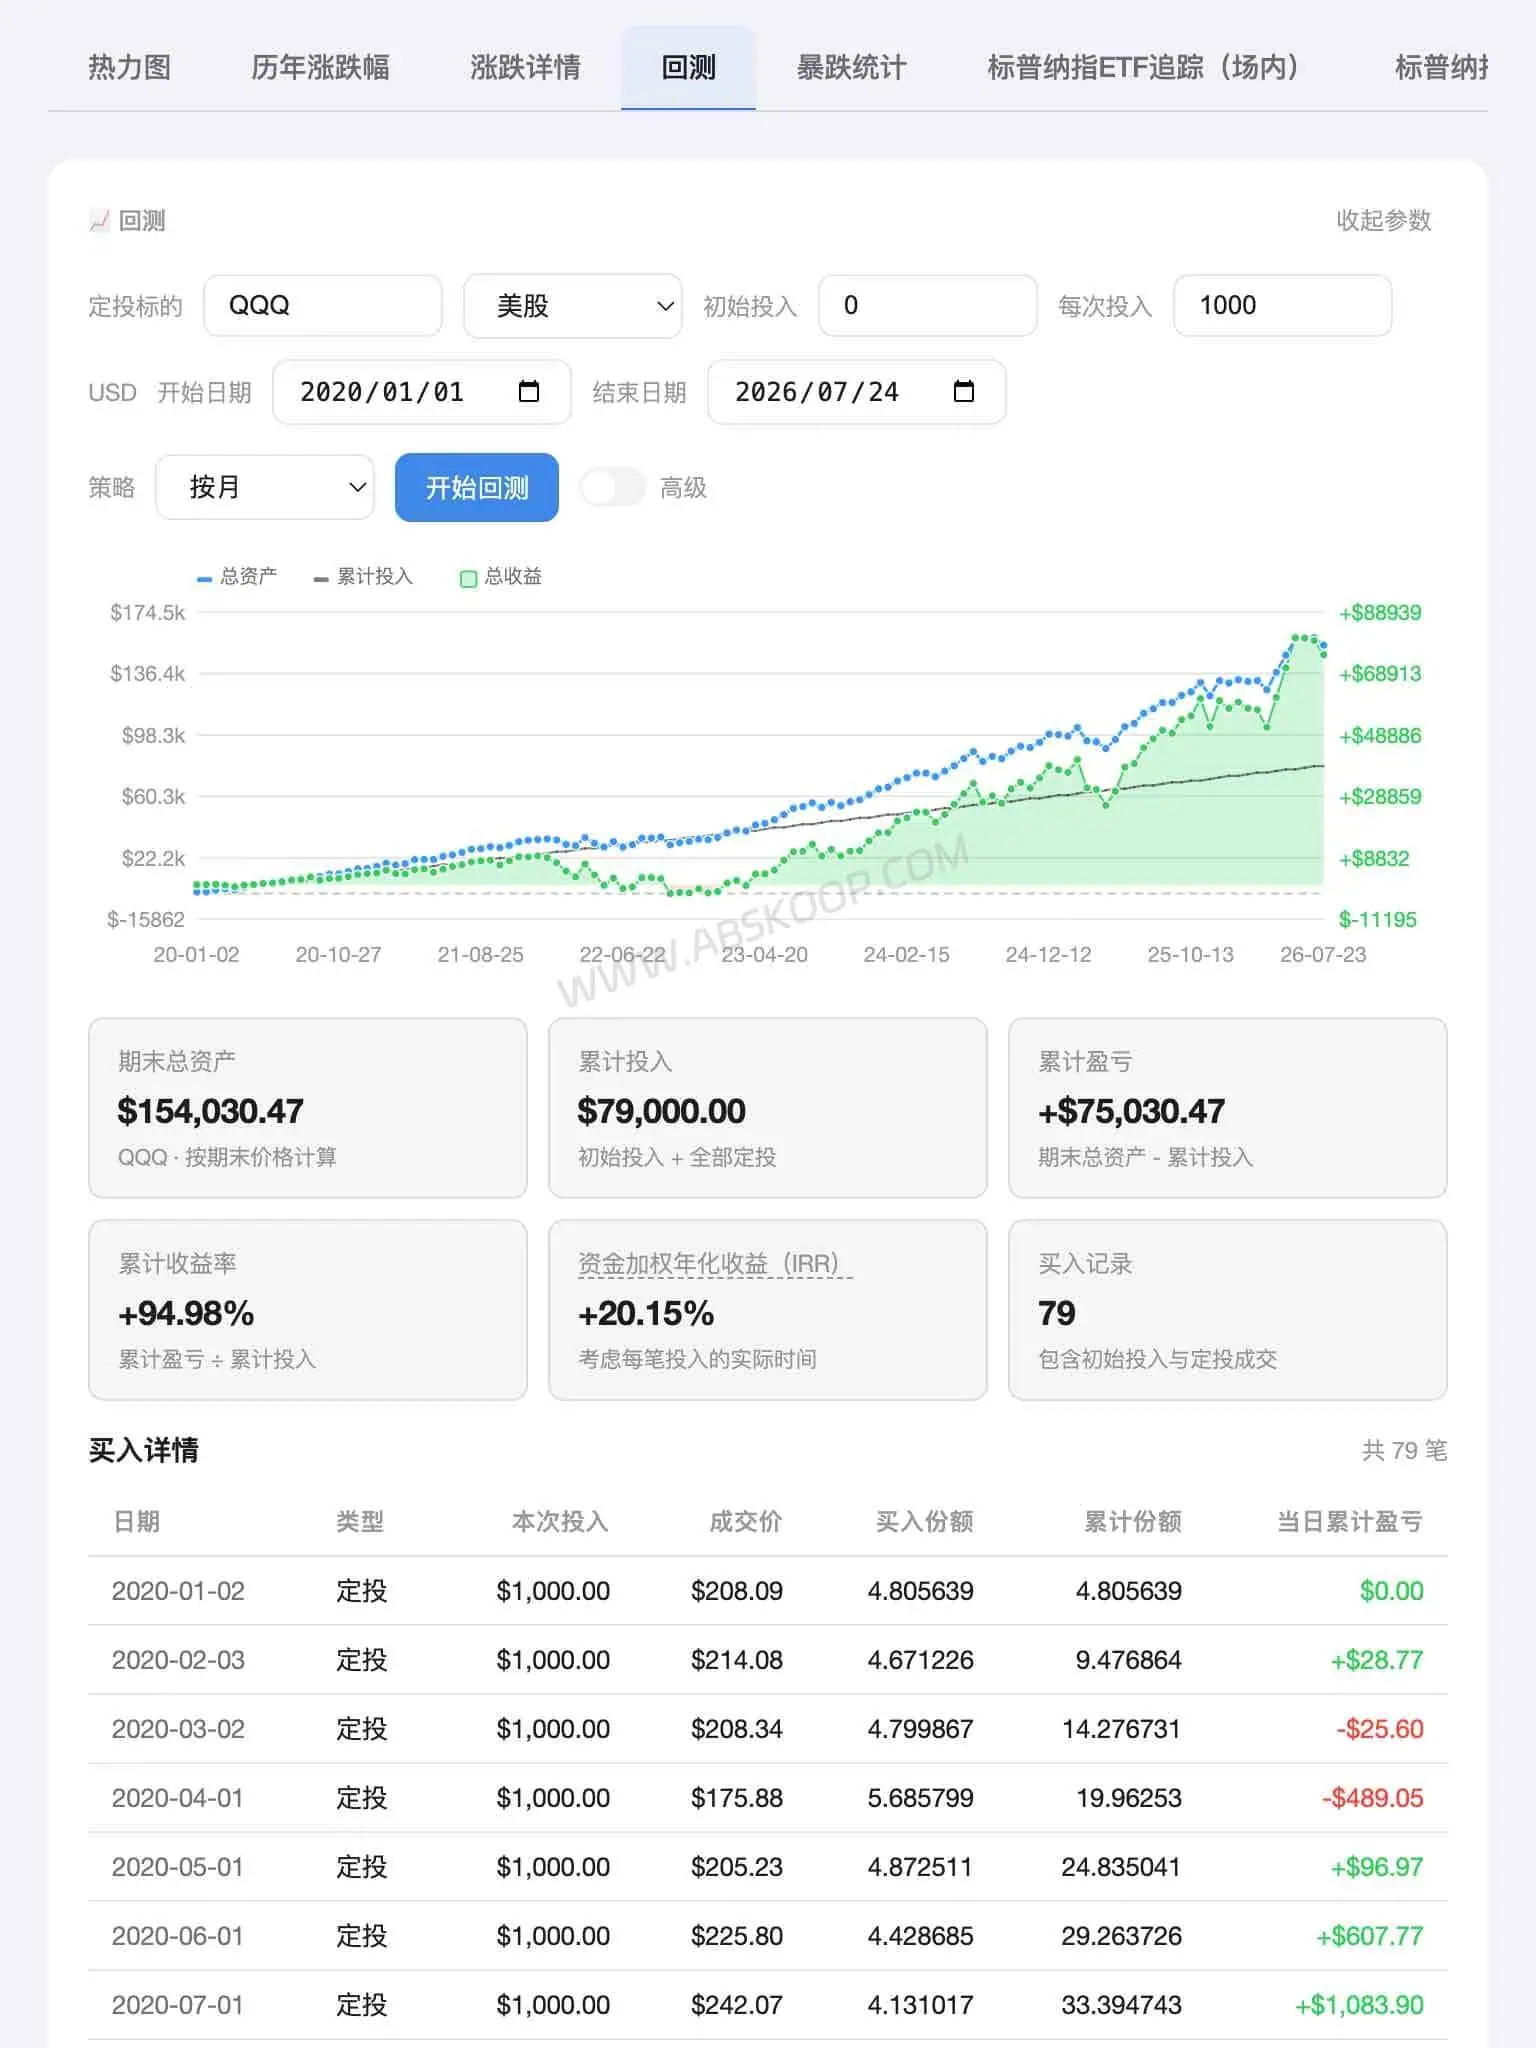Toggle 累计投入 series in chart legend
Image resolution: width=1536 pixels, height=2048 pixels.
363,577
